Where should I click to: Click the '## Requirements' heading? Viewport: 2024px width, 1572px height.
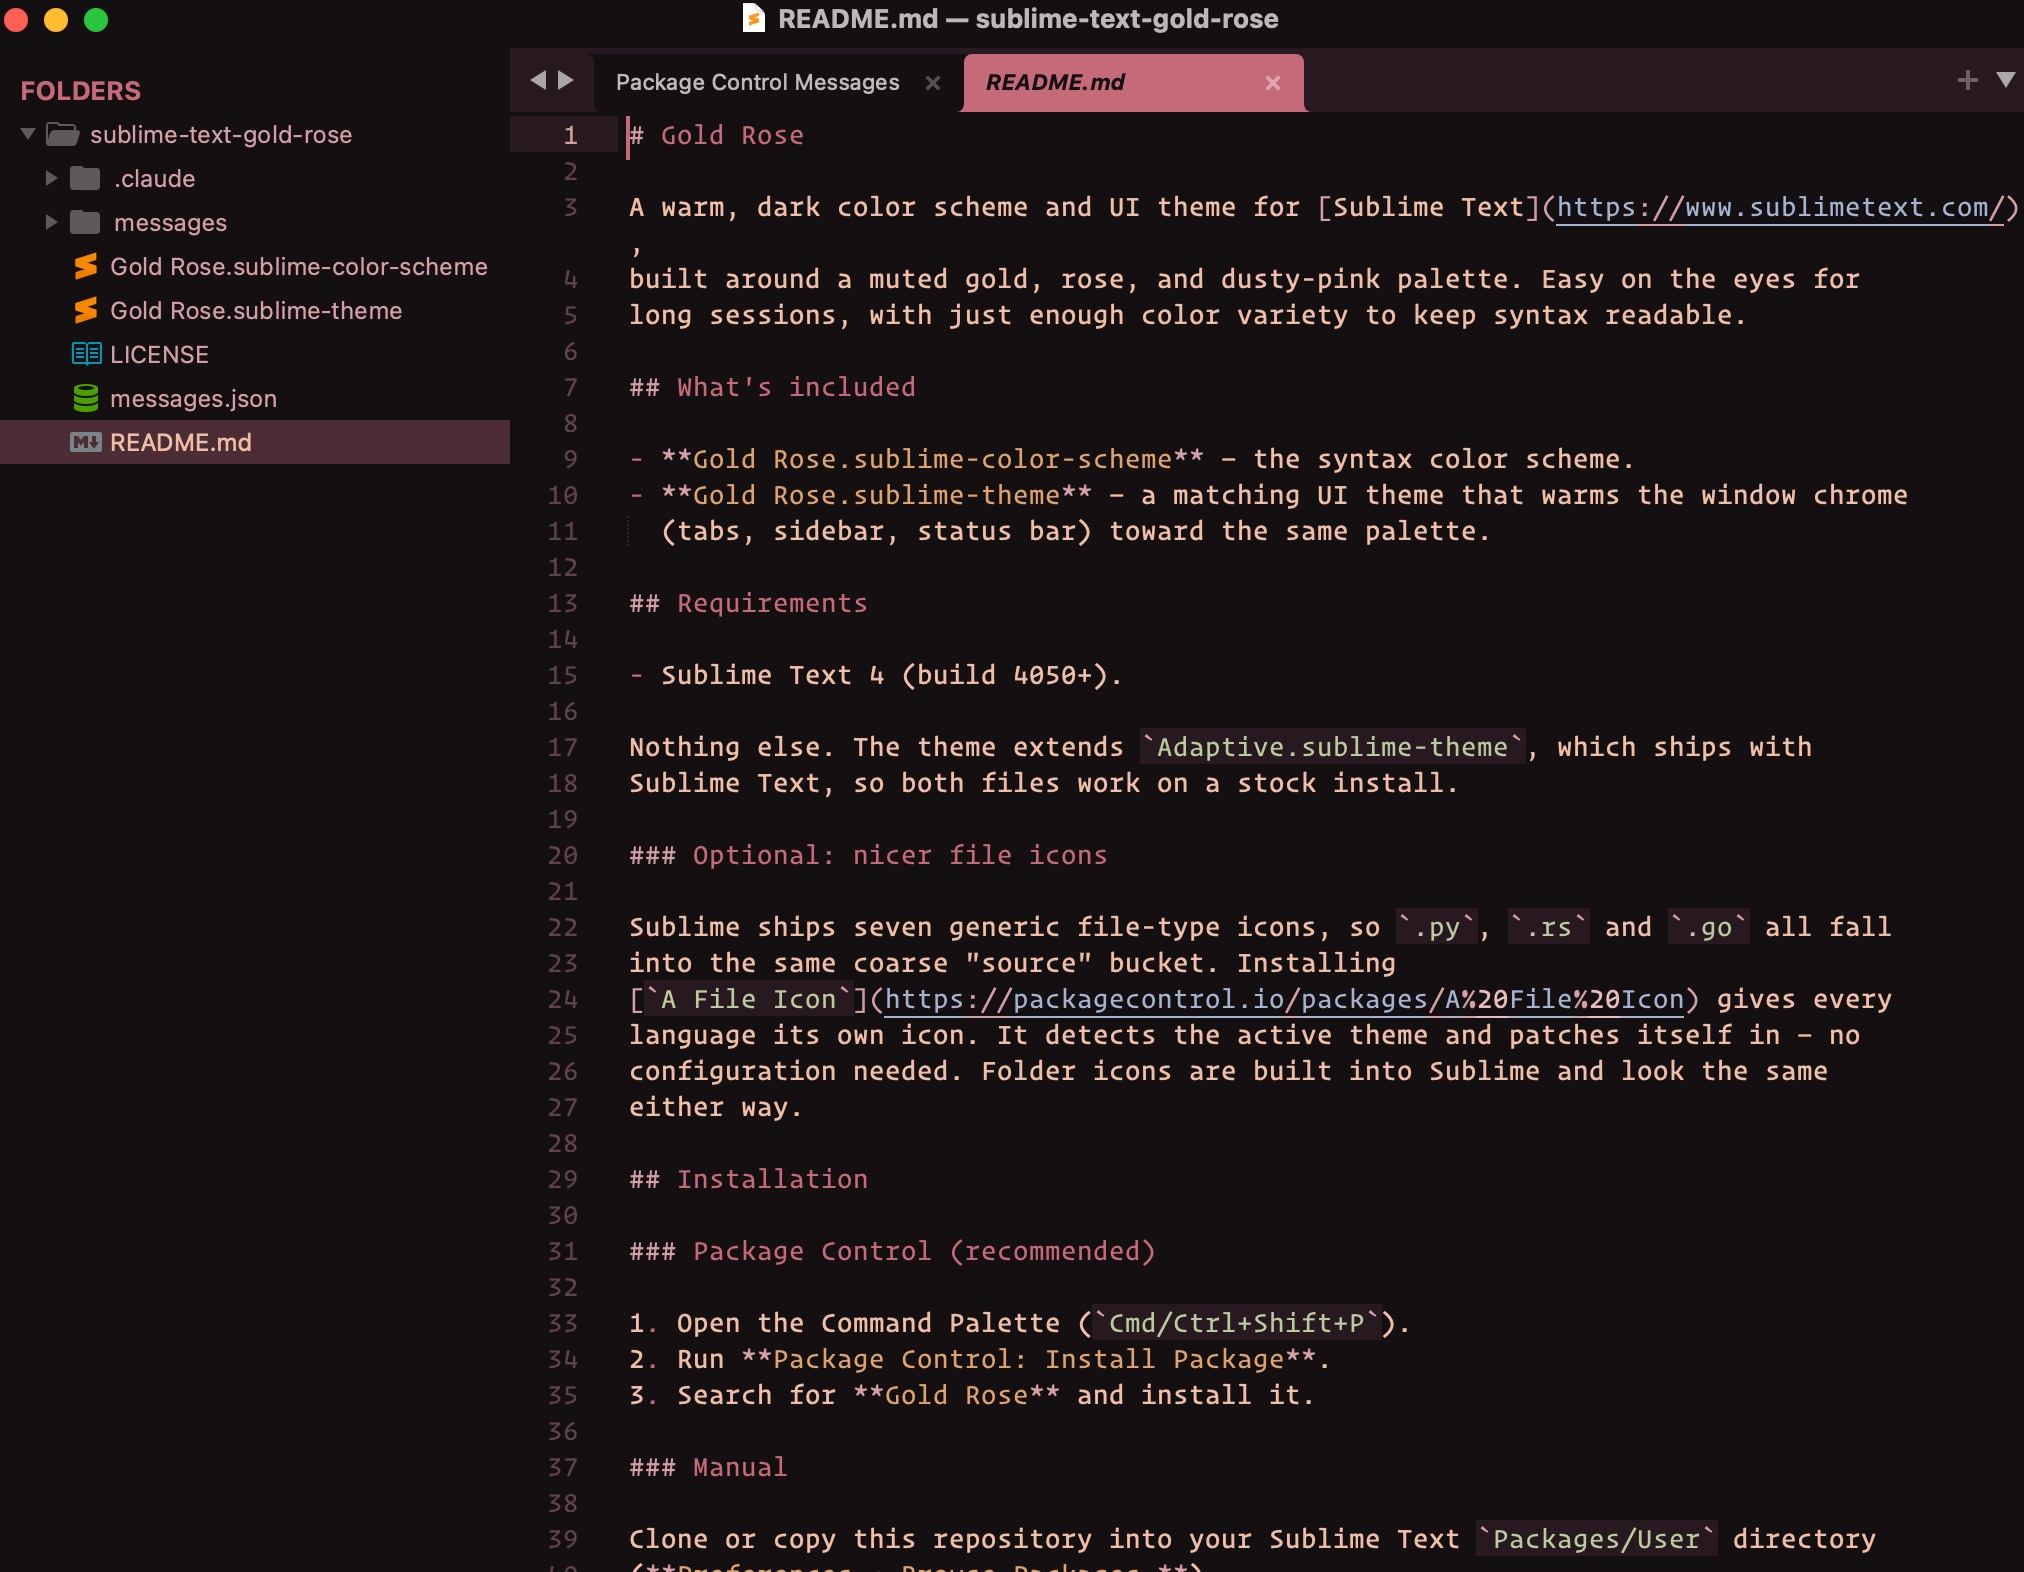tap(748, 603)
